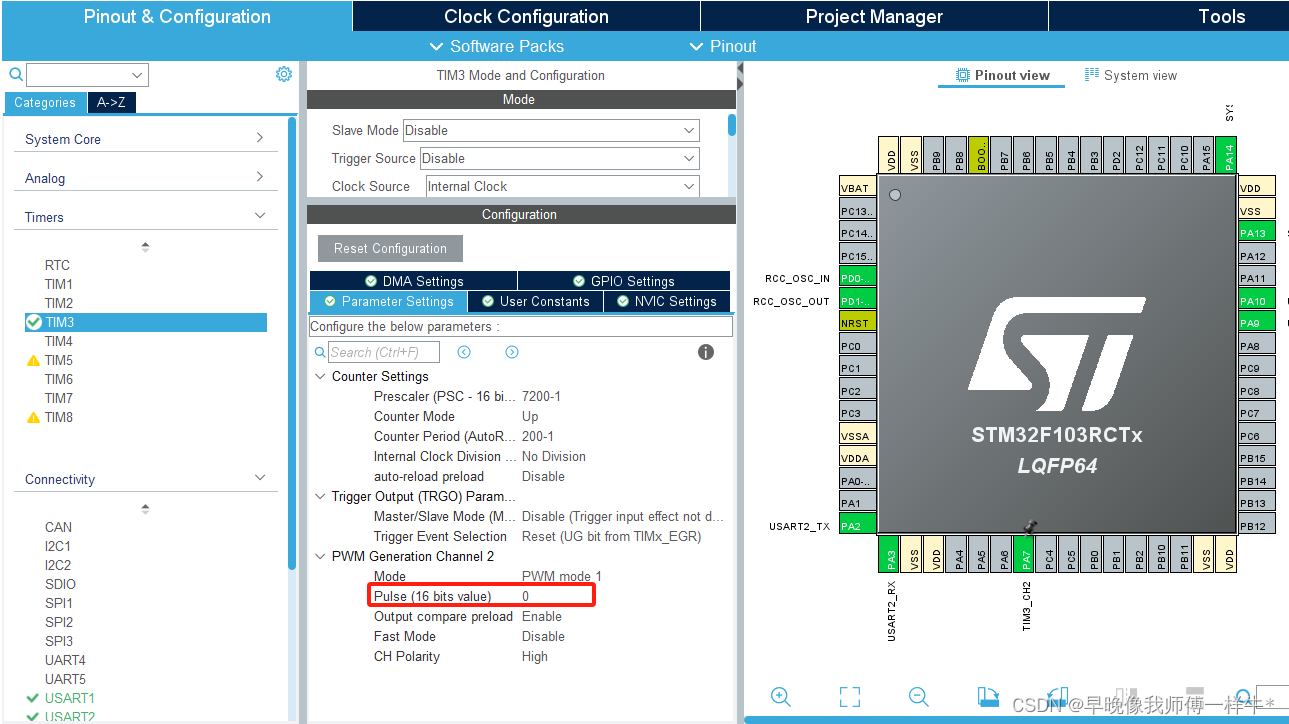Click the Pulse (16 bits value) field
1289x724 pixels.
point(481,596)
